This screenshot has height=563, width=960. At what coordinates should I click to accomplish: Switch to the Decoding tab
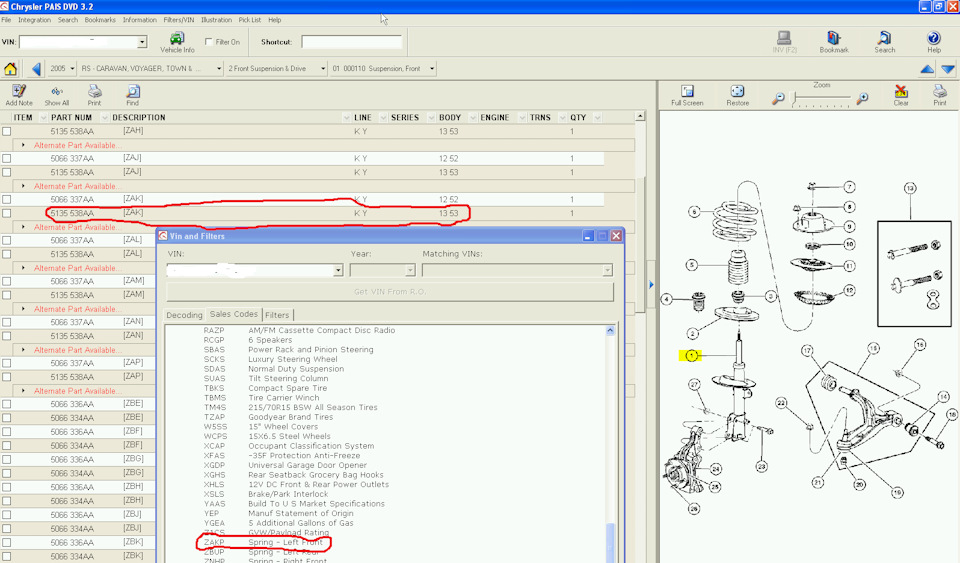click(x=184, y=315)
